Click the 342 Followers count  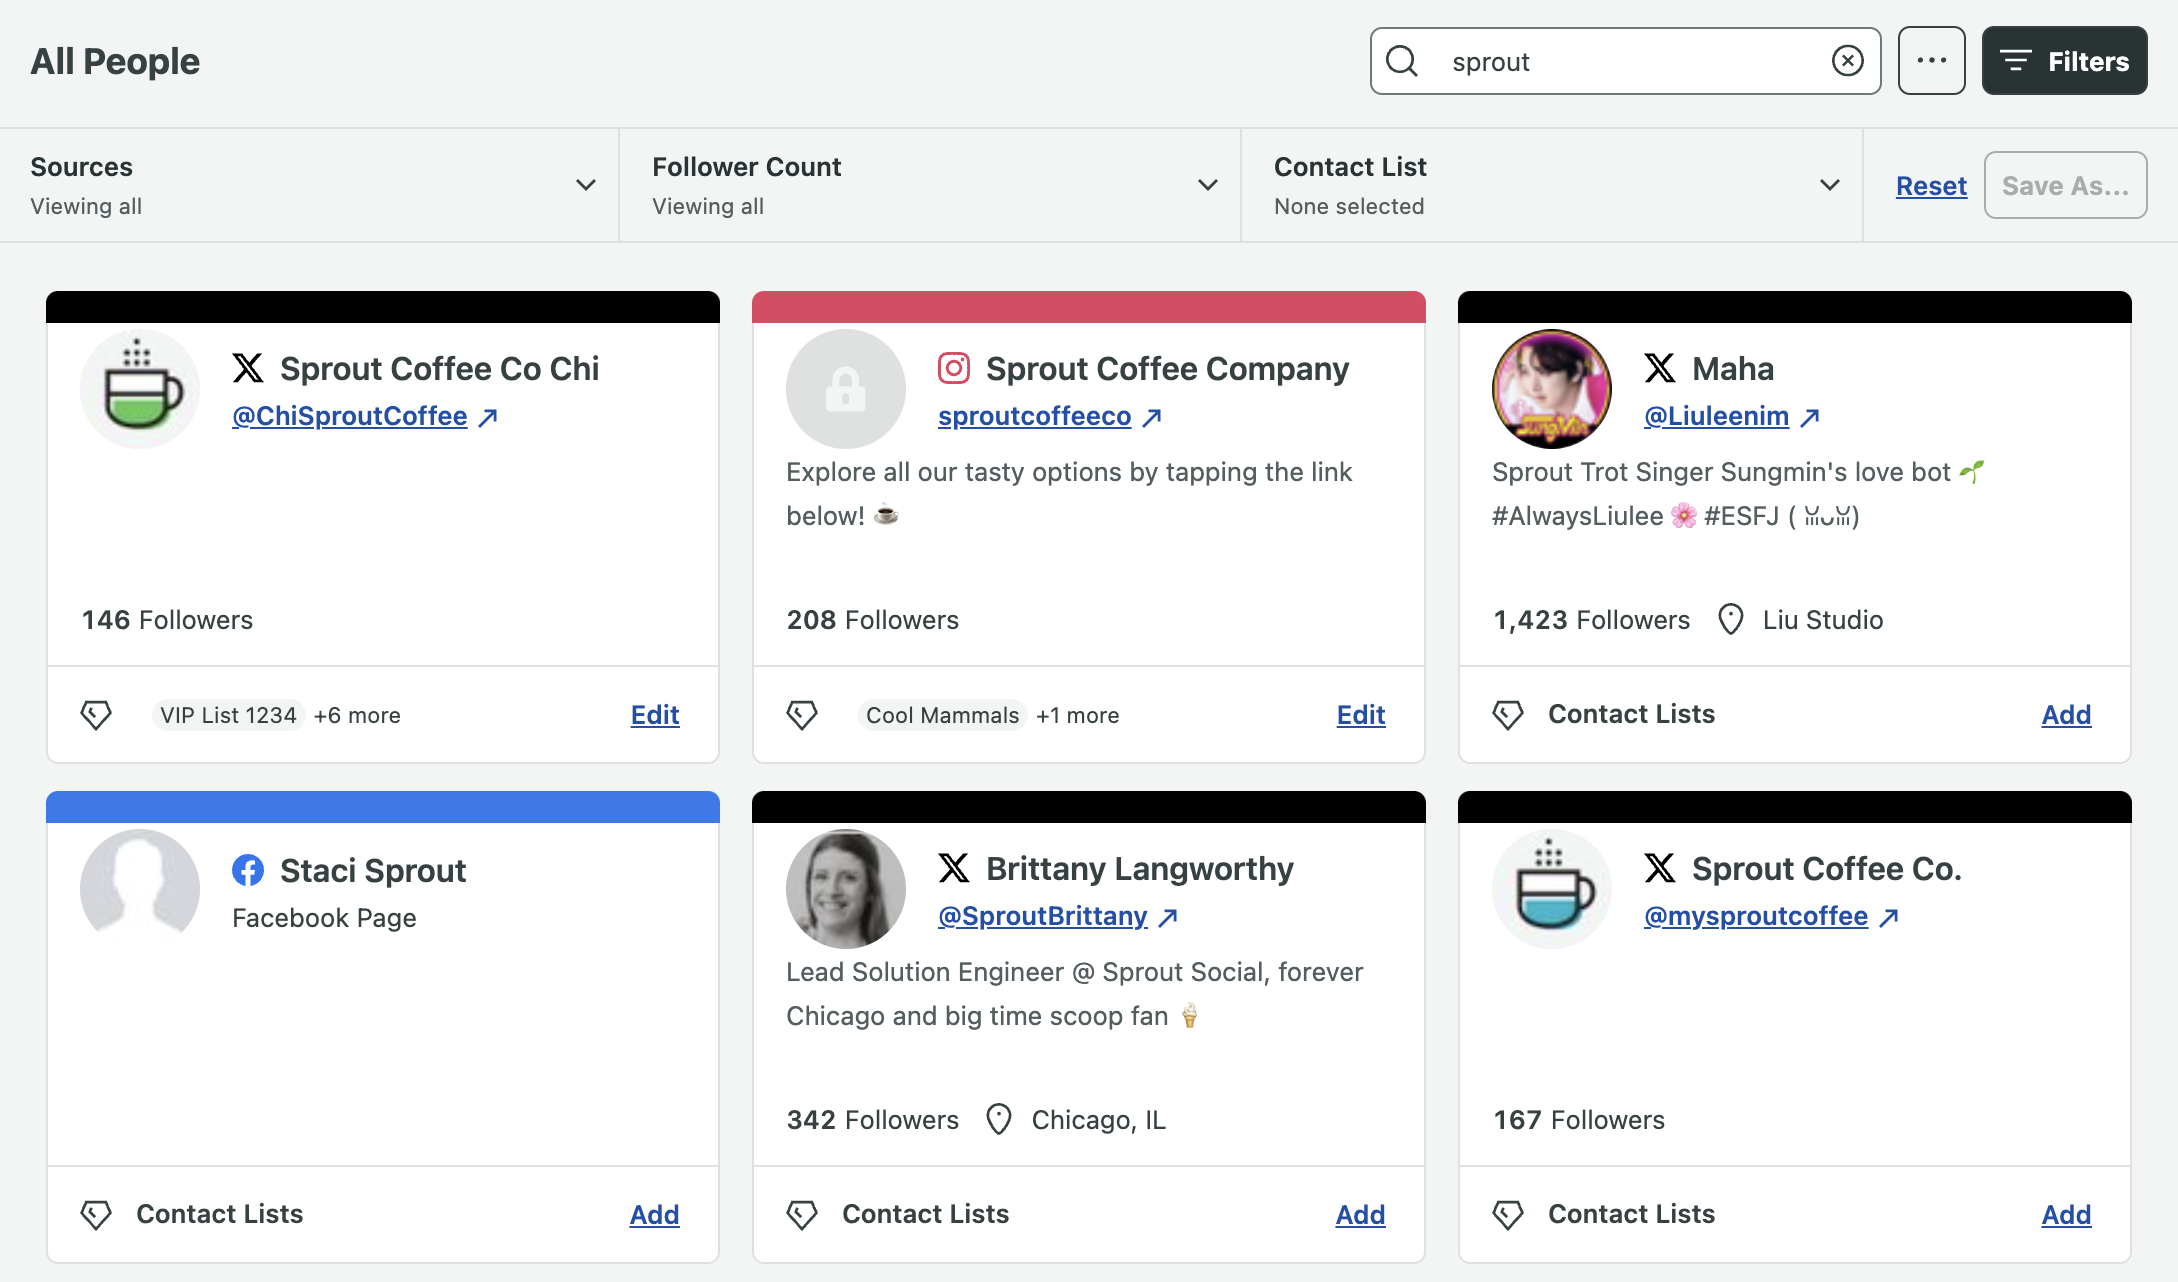click(x=872, y=1120)
